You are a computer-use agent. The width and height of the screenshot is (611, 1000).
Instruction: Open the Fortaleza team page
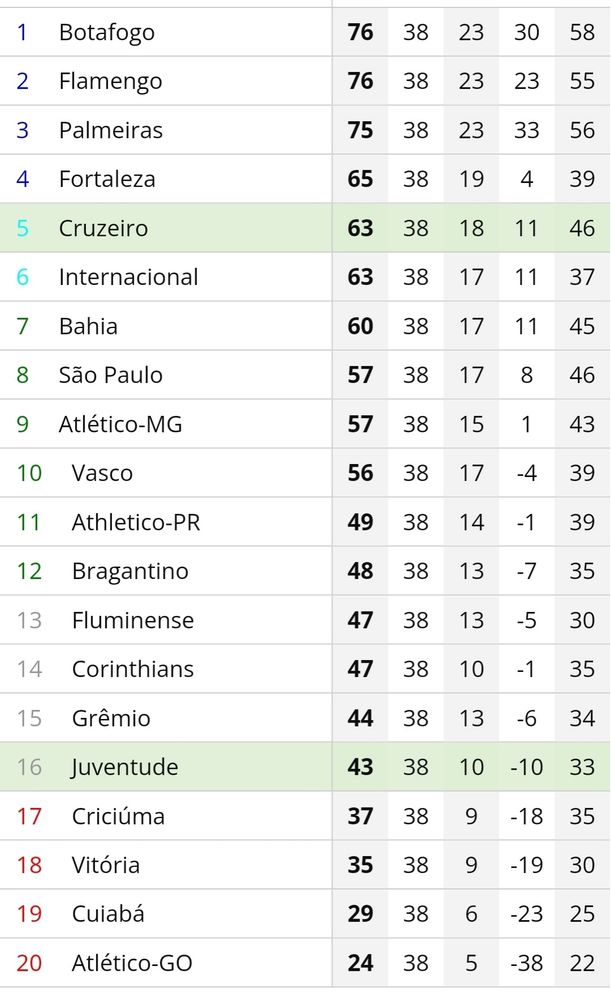(107, 179)
